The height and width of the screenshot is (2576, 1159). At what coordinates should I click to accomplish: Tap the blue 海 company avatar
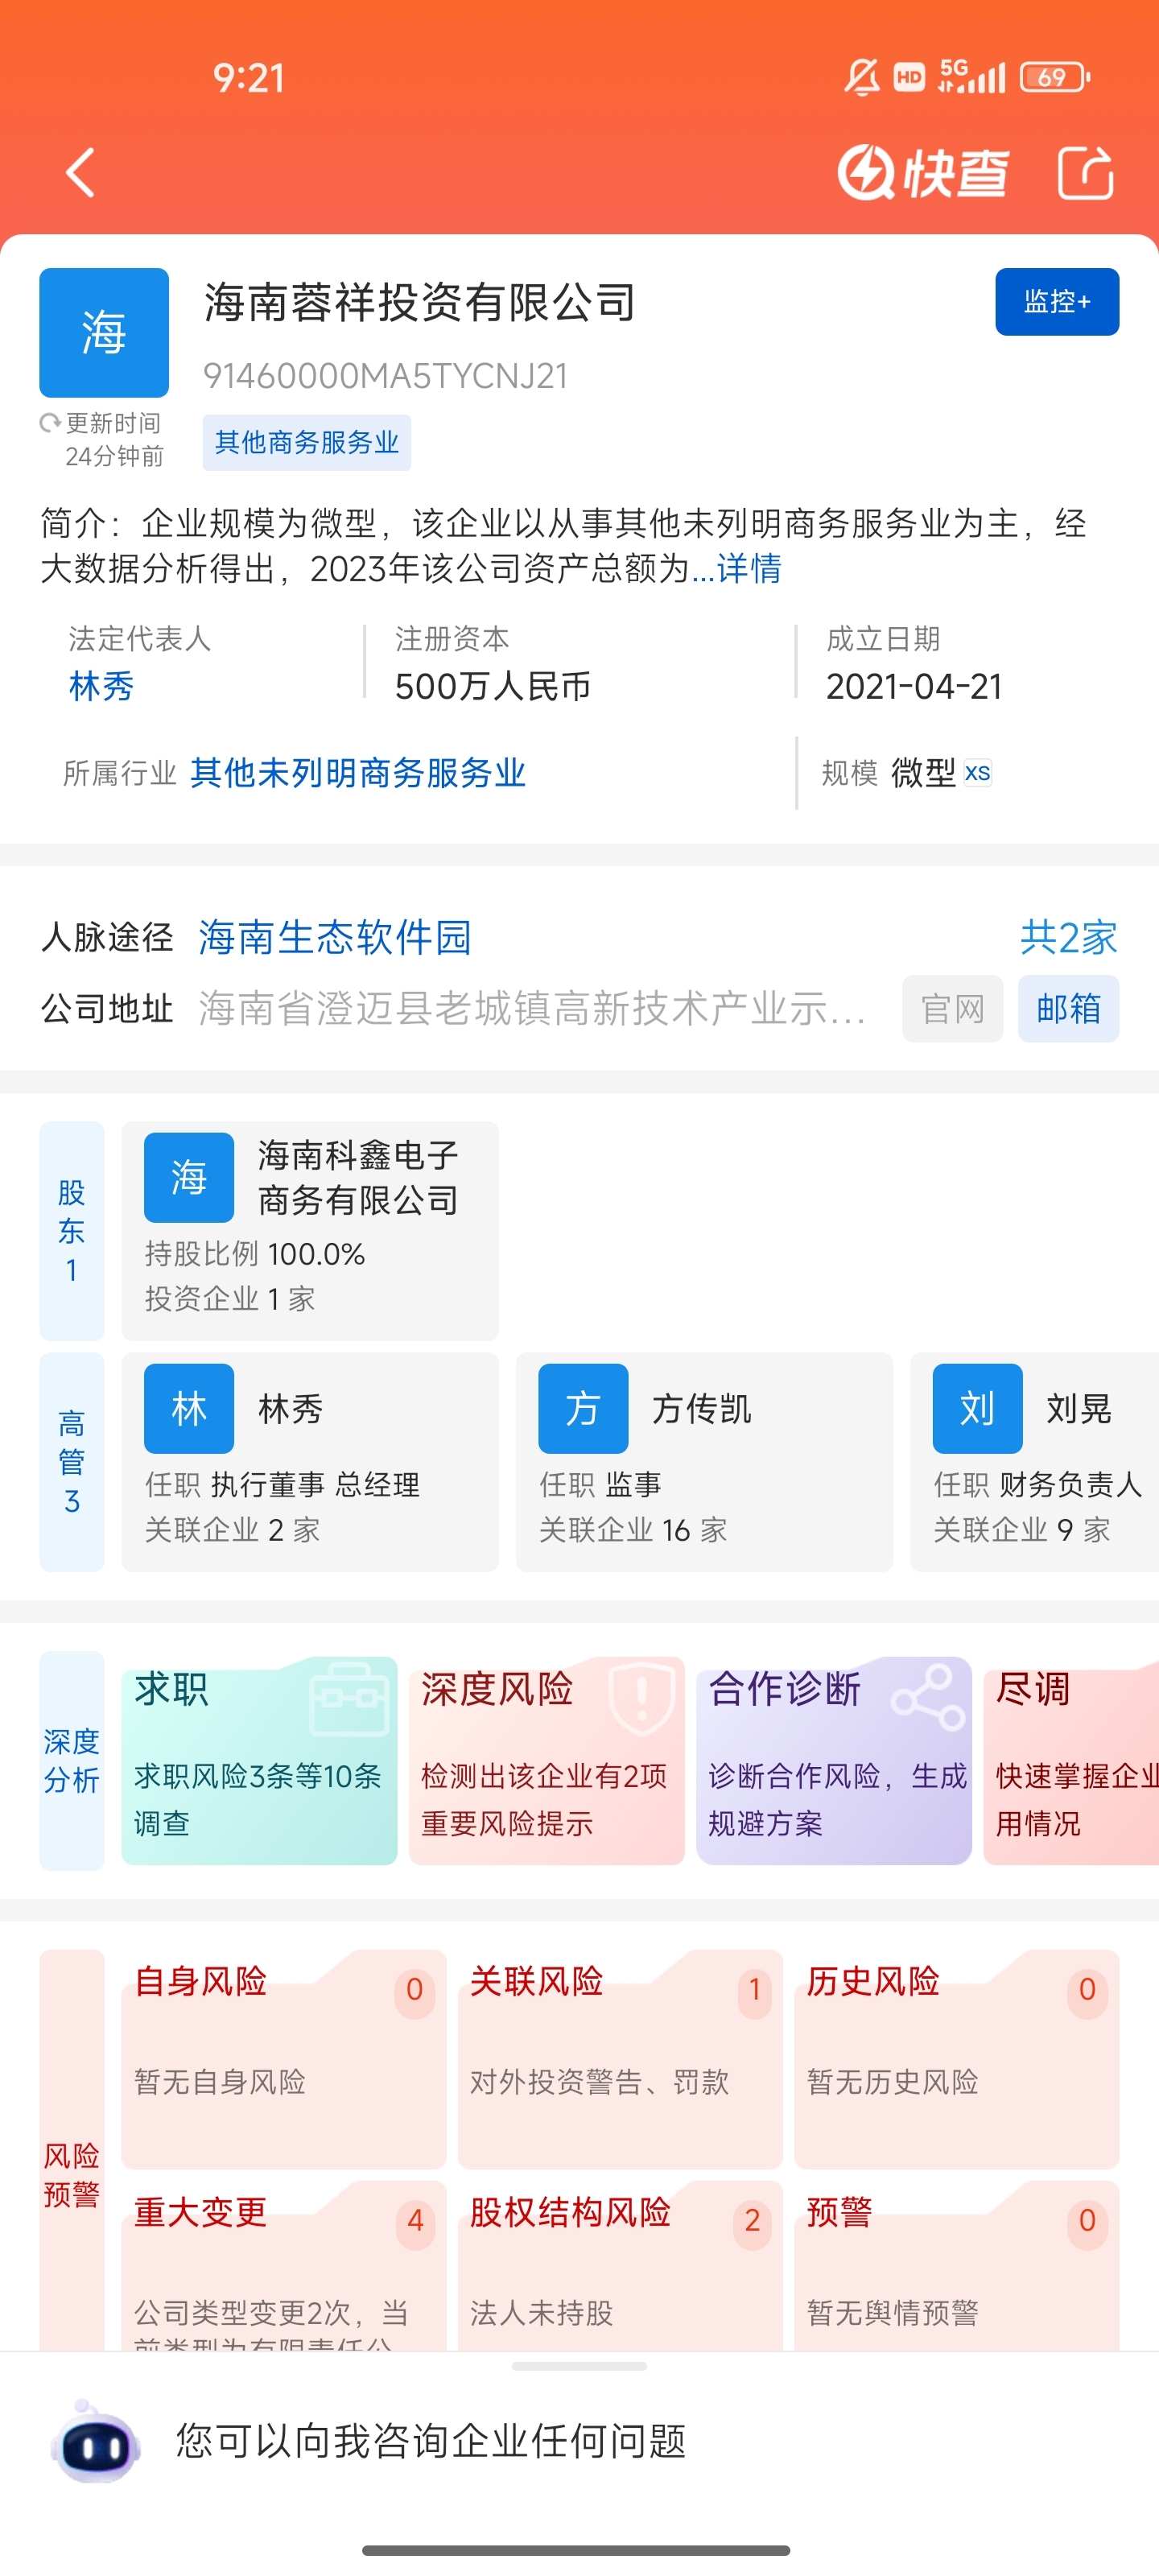coord(104,333)
